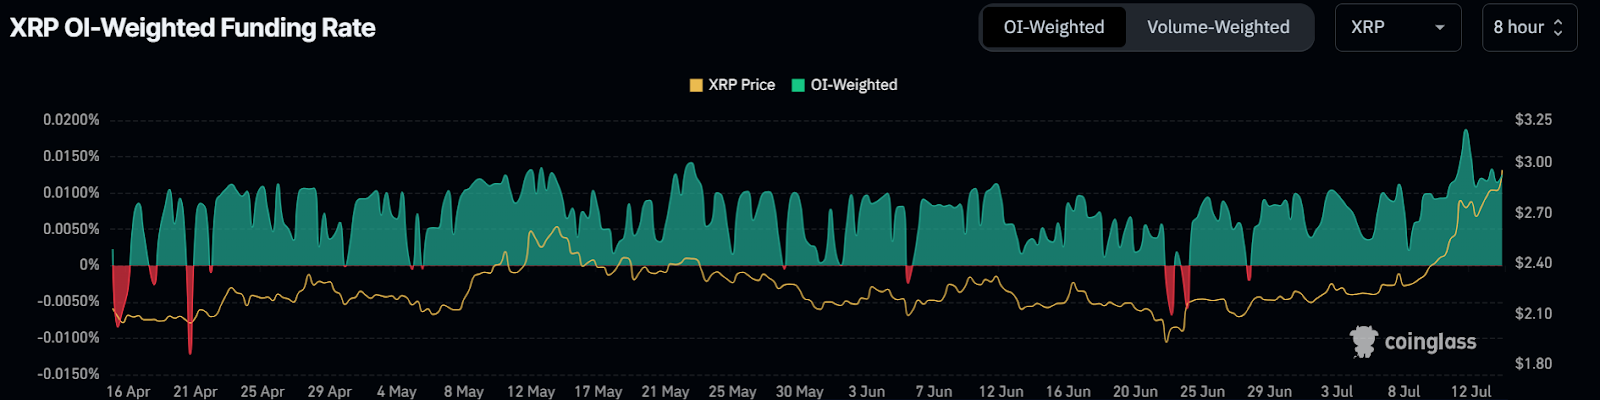
Task: Click the -0.0050% y-axis label
Action: (69, 301)
